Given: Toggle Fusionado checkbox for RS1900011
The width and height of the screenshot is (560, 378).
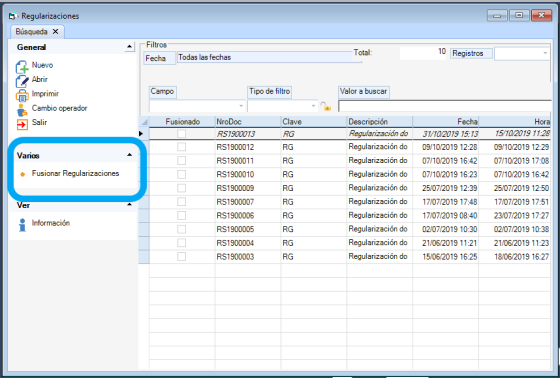Looking at the screenshot, I should point(181,161).
